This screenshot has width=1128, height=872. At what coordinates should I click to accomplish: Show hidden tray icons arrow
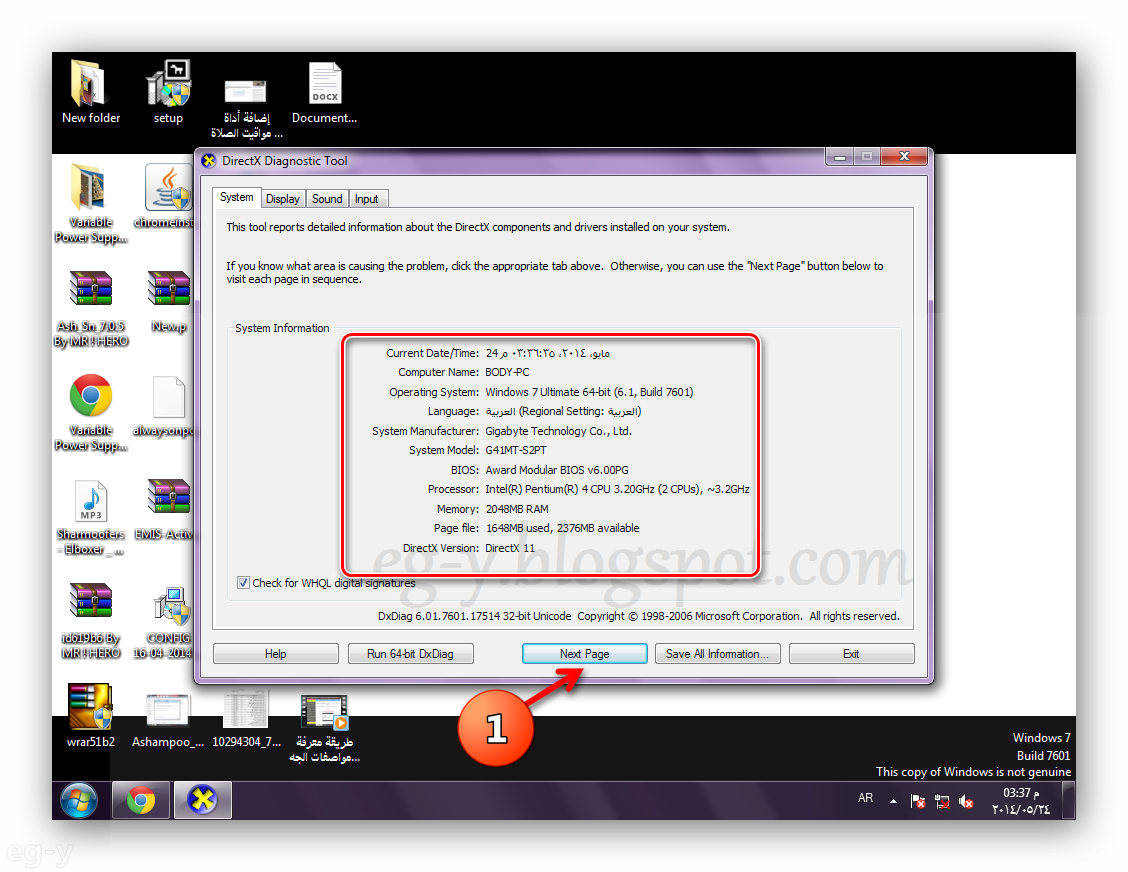pyautogui.click(x=893, y=801)
